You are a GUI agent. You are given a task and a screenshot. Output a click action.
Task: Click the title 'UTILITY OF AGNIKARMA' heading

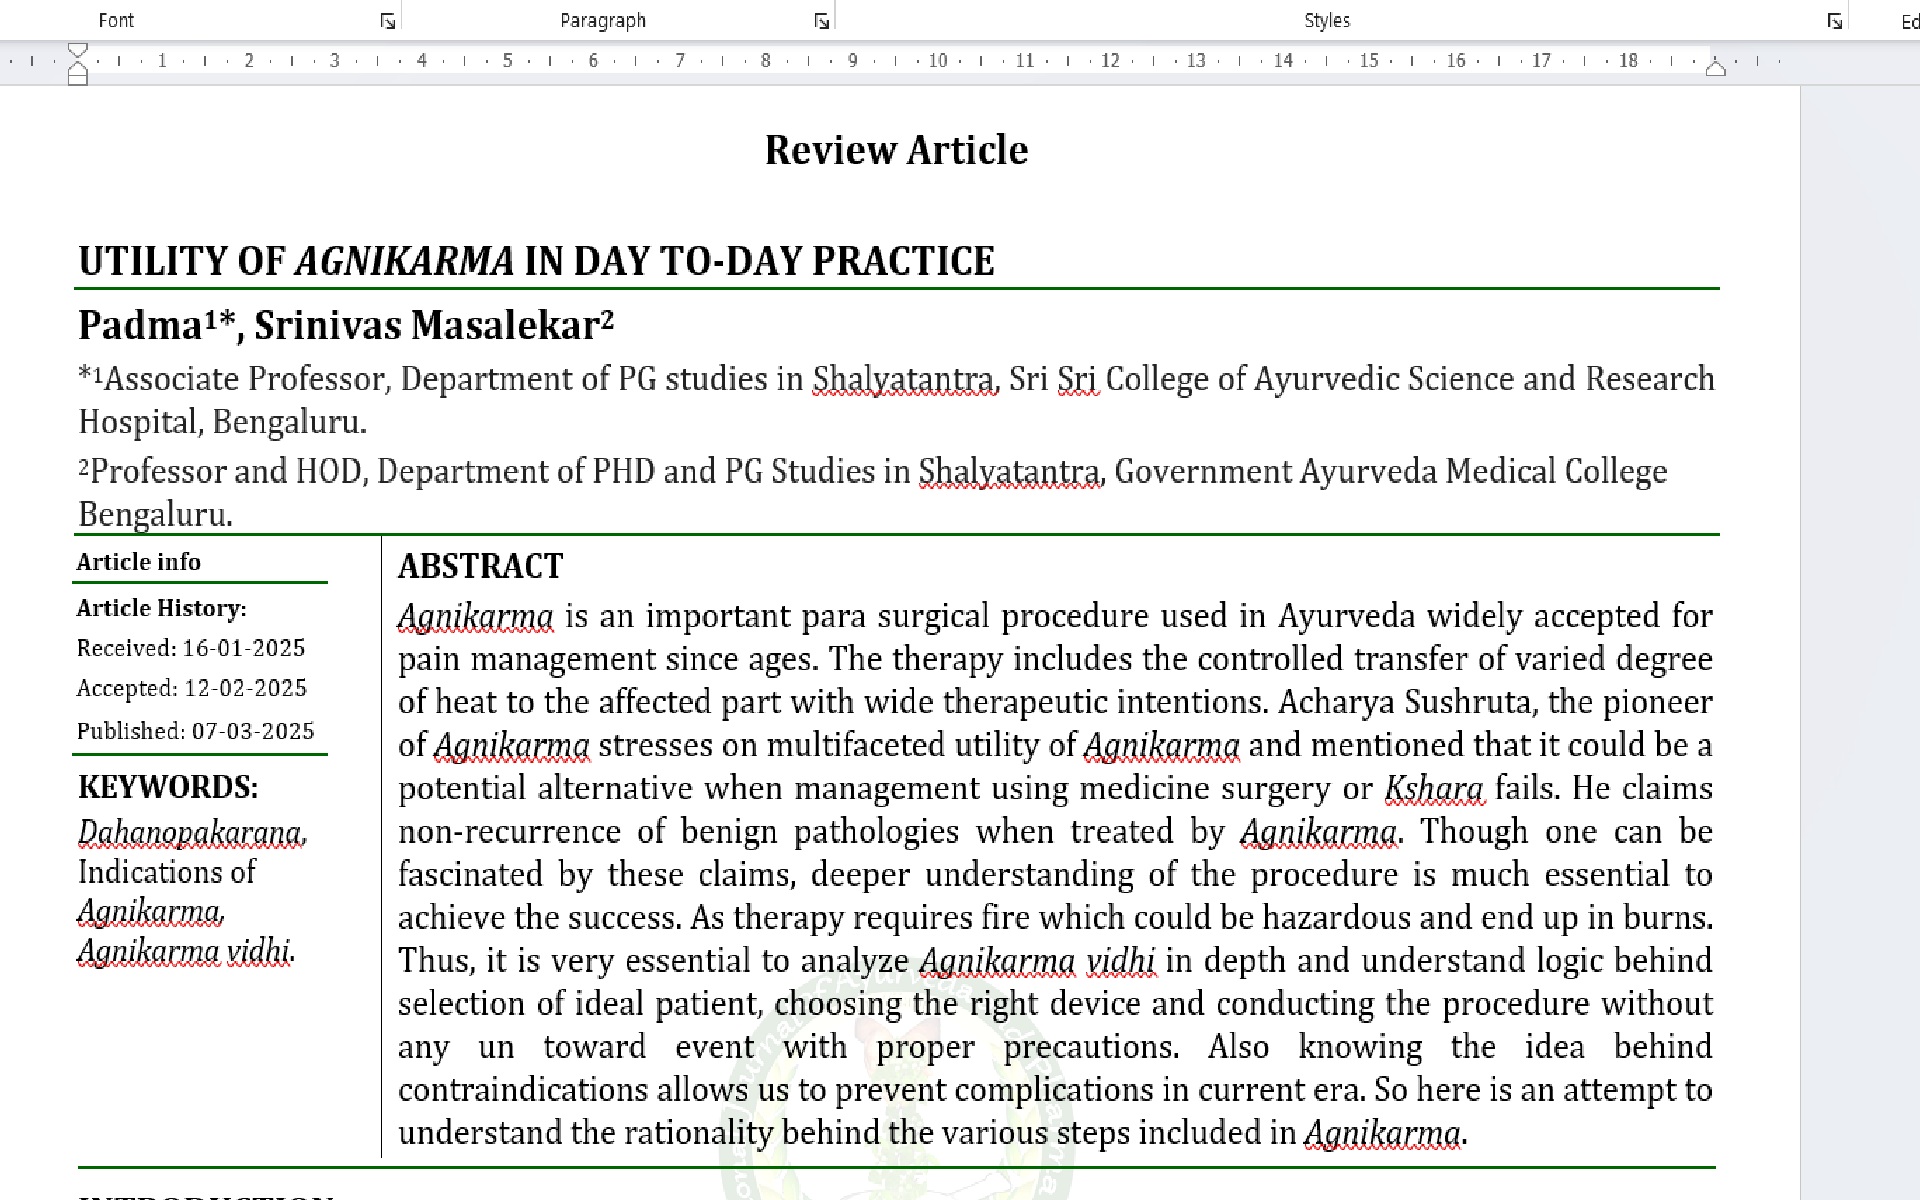pyautogui.click(x=537, y=261)
